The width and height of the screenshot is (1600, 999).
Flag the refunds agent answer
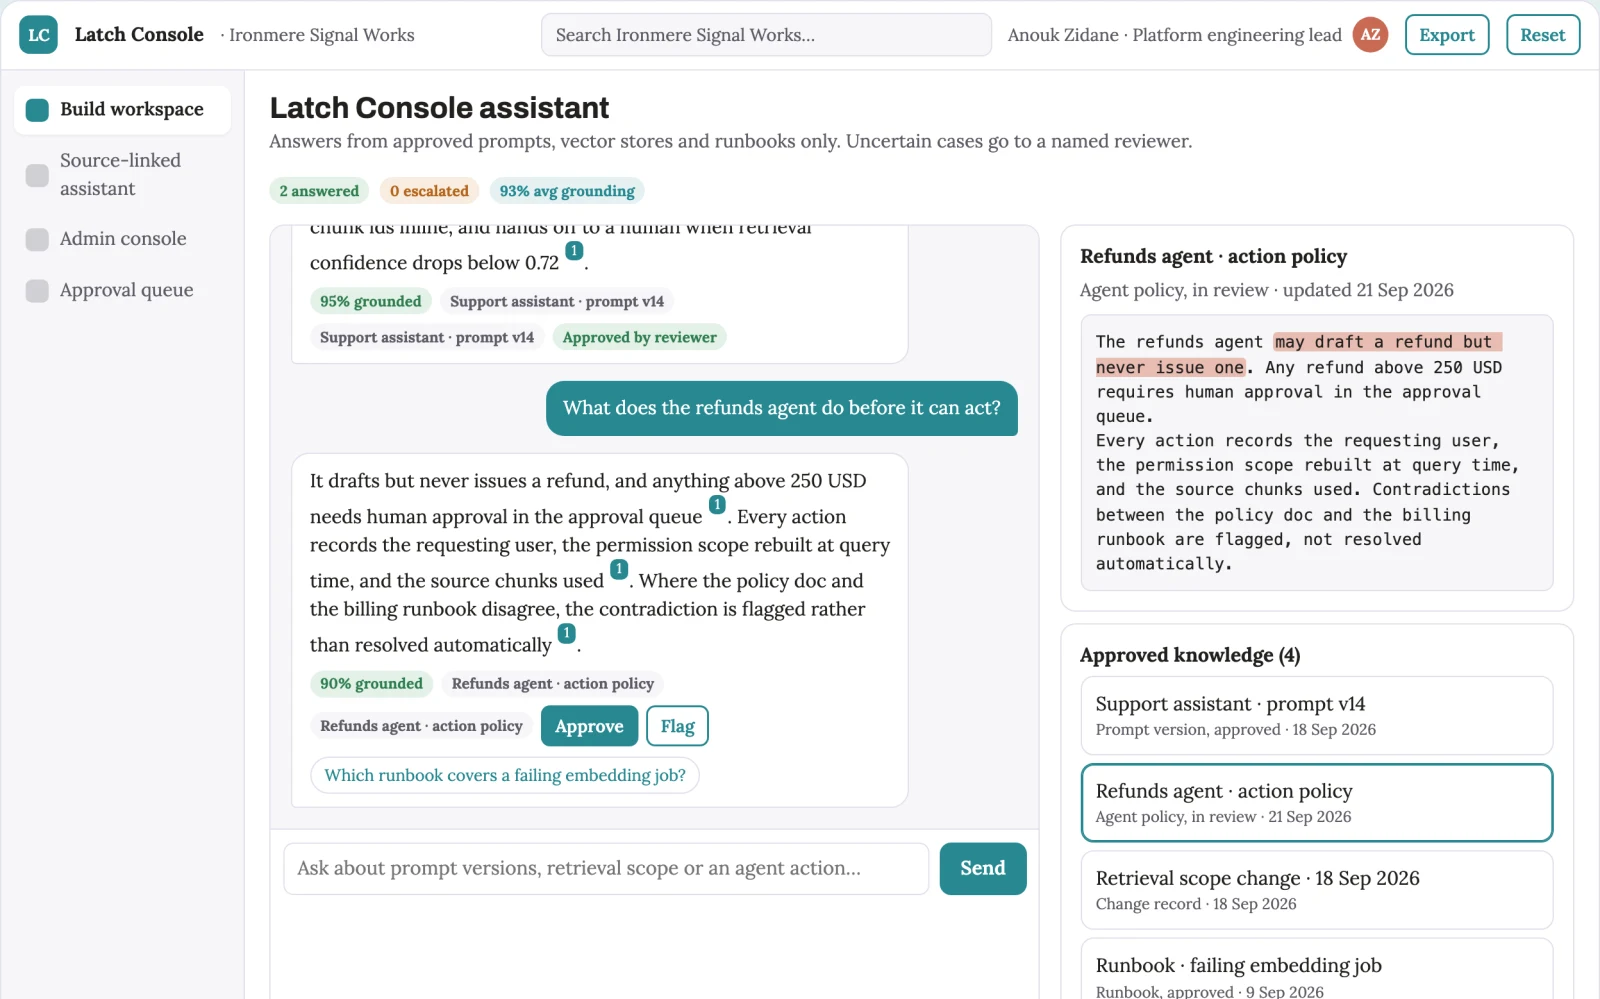point(677,726)
